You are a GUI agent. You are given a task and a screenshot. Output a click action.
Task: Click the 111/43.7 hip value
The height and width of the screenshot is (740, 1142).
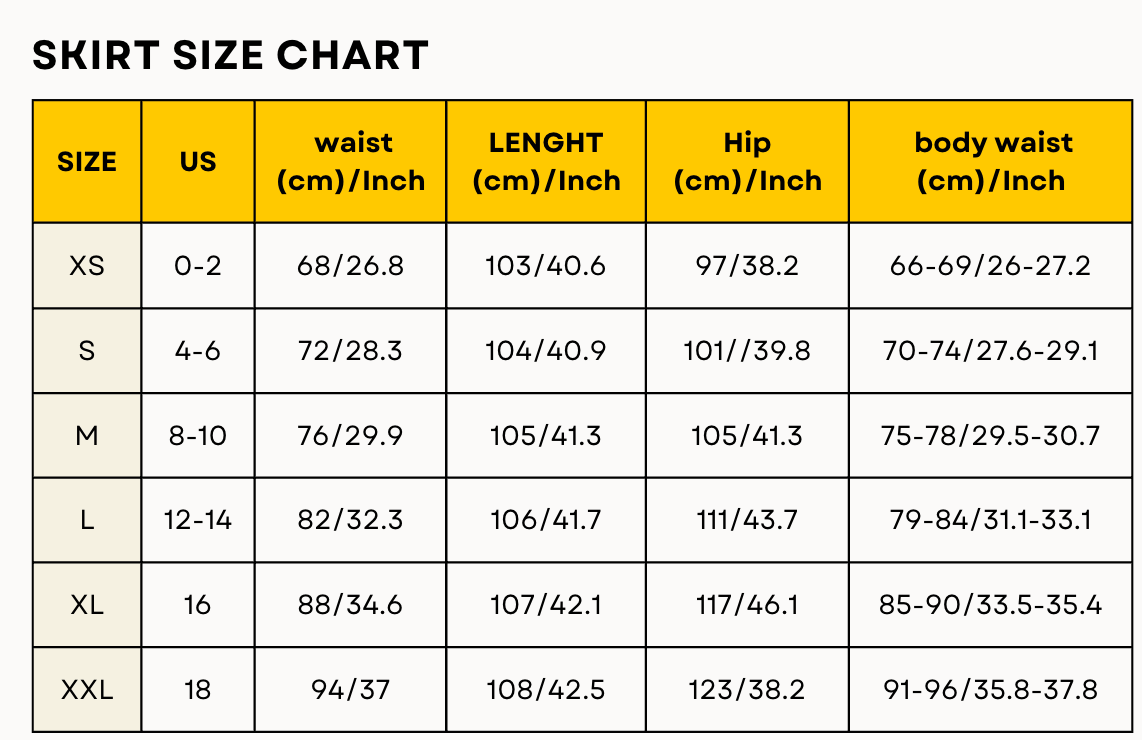(747, 520)
